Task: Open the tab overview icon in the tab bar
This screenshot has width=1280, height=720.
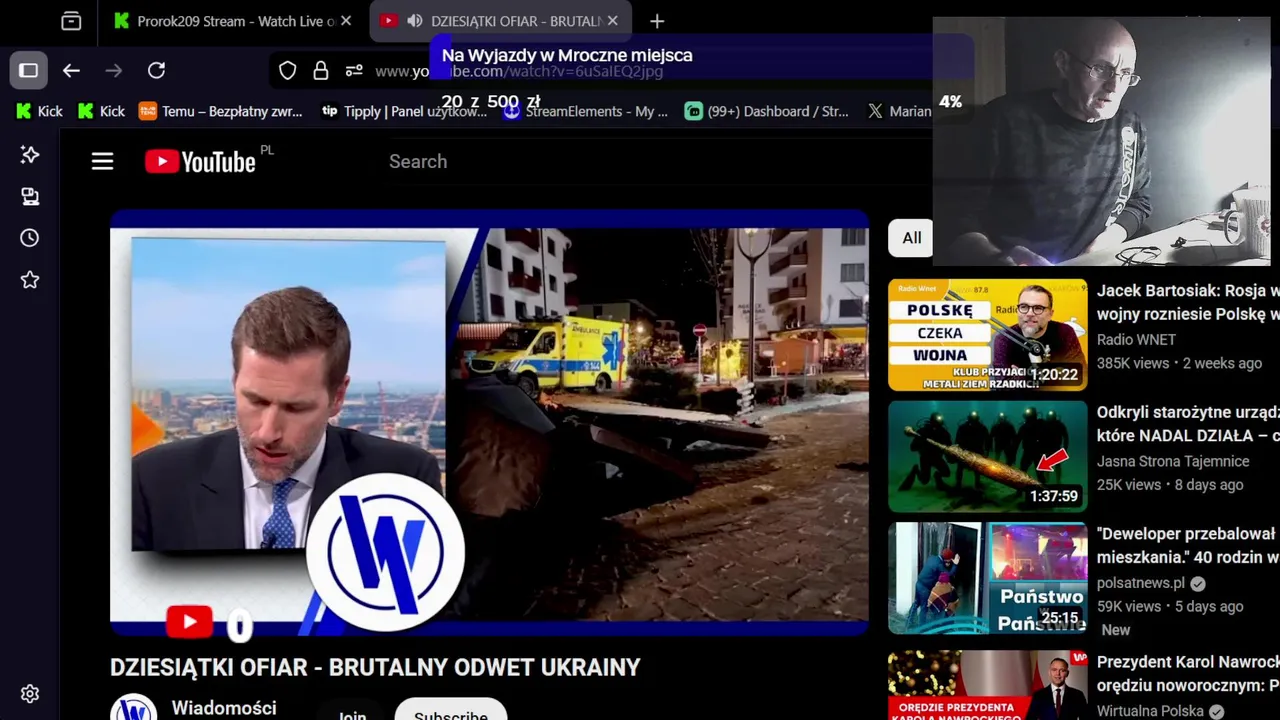Action: pos(71,21)
